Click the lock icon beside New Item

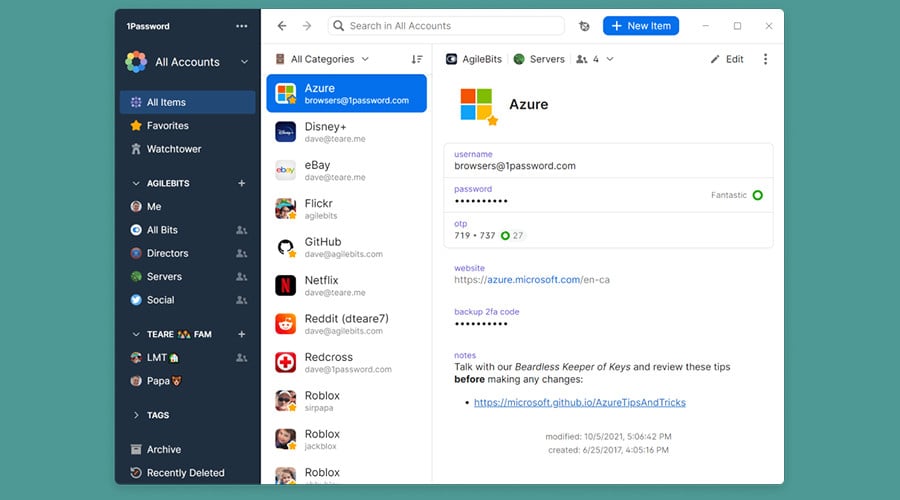coord(584,26)
